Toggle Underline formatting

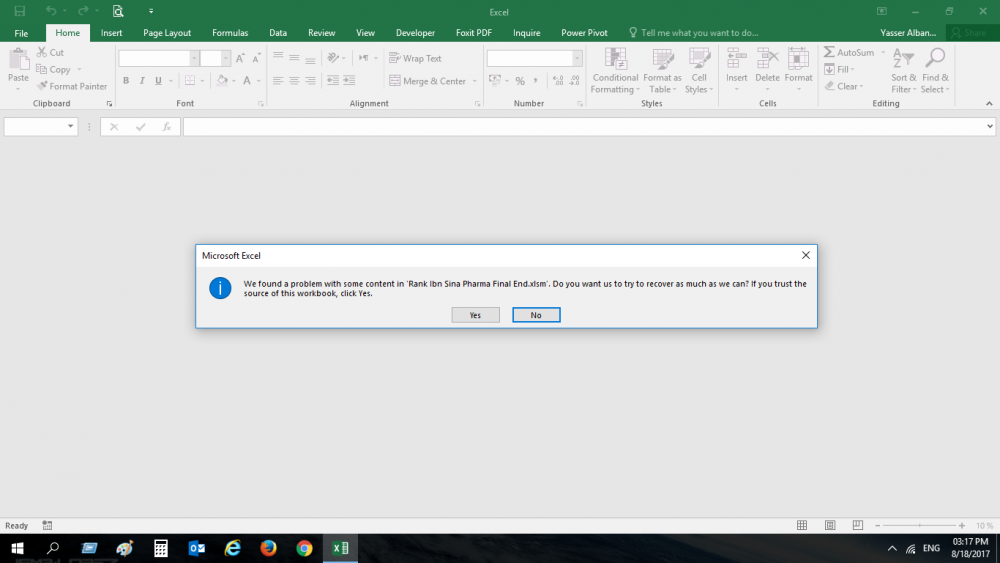[158, 80]
